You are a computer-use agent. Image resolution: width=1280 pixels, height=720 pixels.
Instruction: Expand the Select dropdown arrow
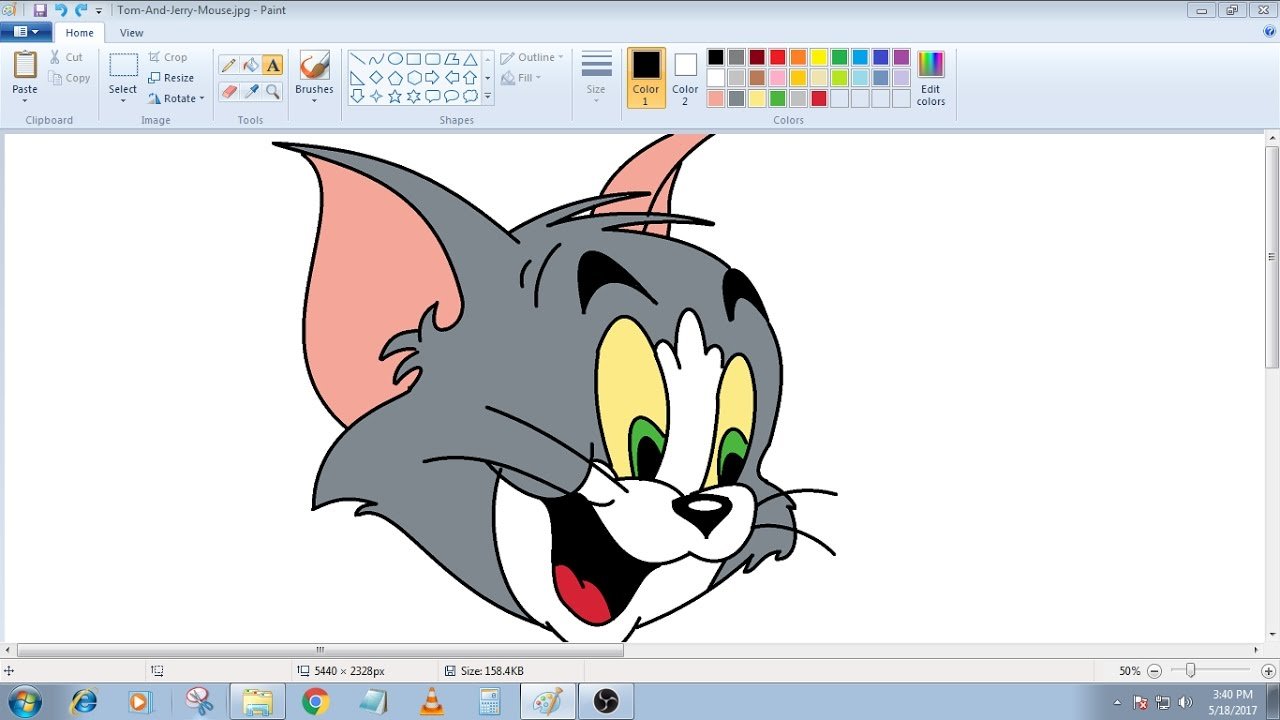tap(123, 101)
